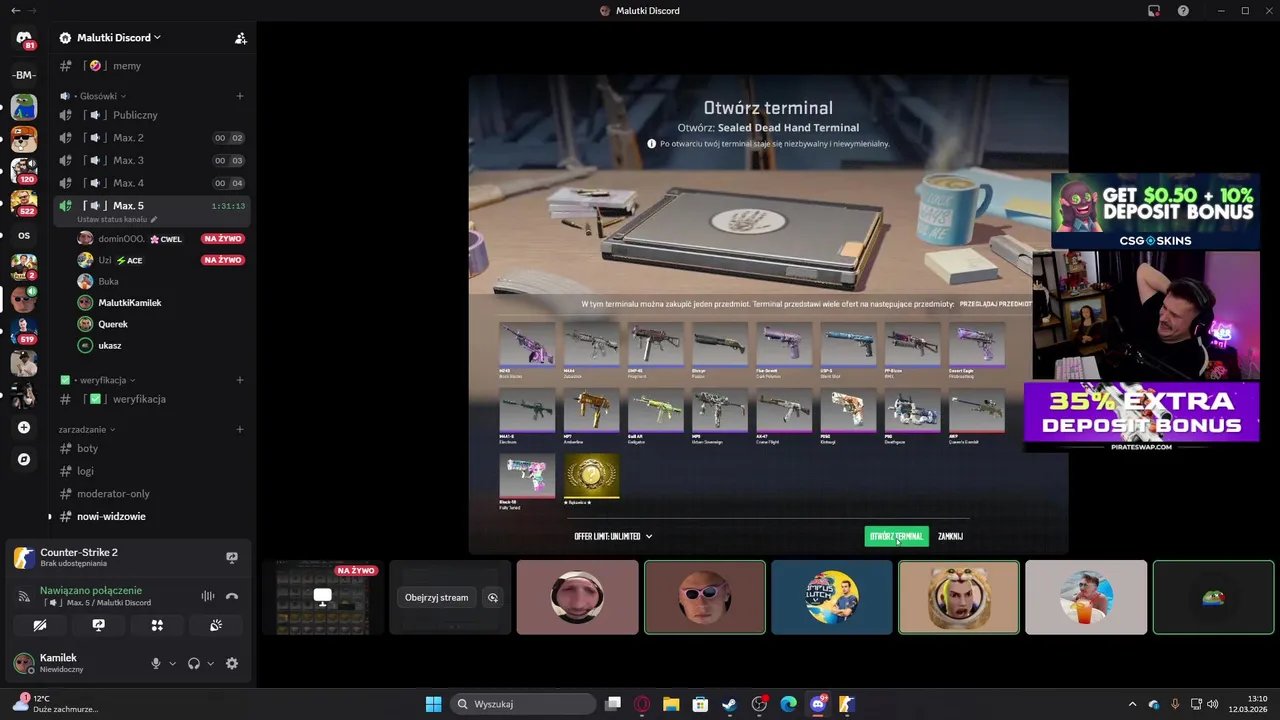Open microphone input options arrow

tap(172, 663)
